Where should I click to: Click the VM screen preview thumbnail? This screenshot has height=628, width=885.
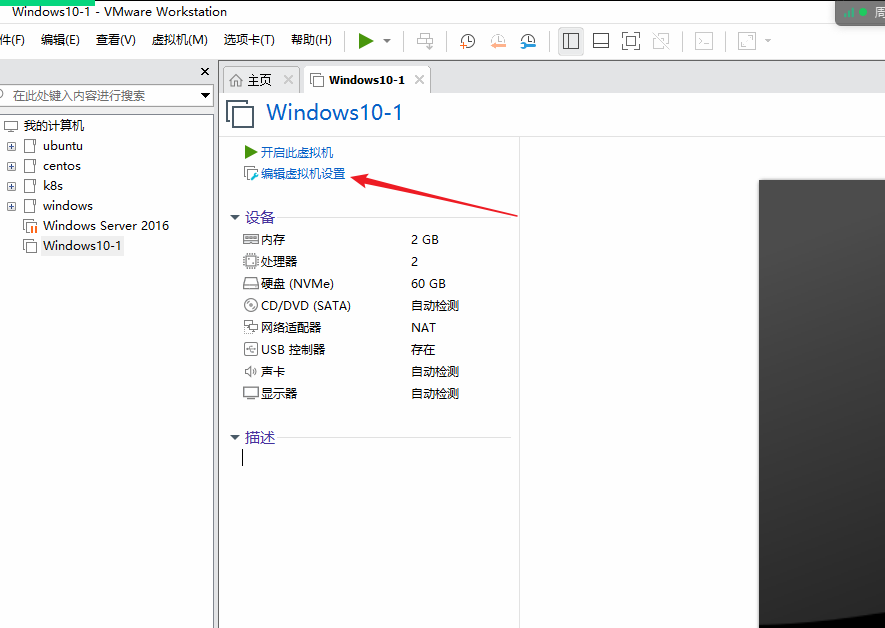point(822,403)
